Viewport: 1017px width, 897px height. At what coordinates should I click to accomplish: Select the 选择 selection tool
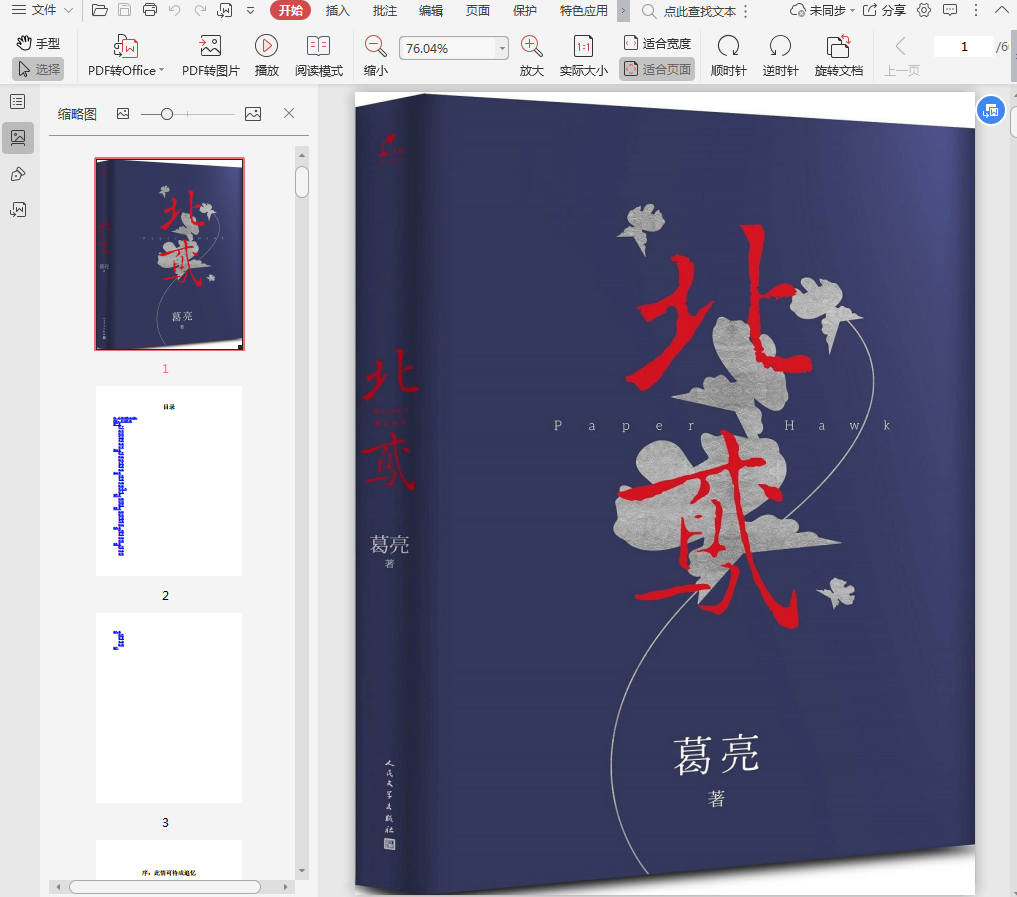[38, 69]
